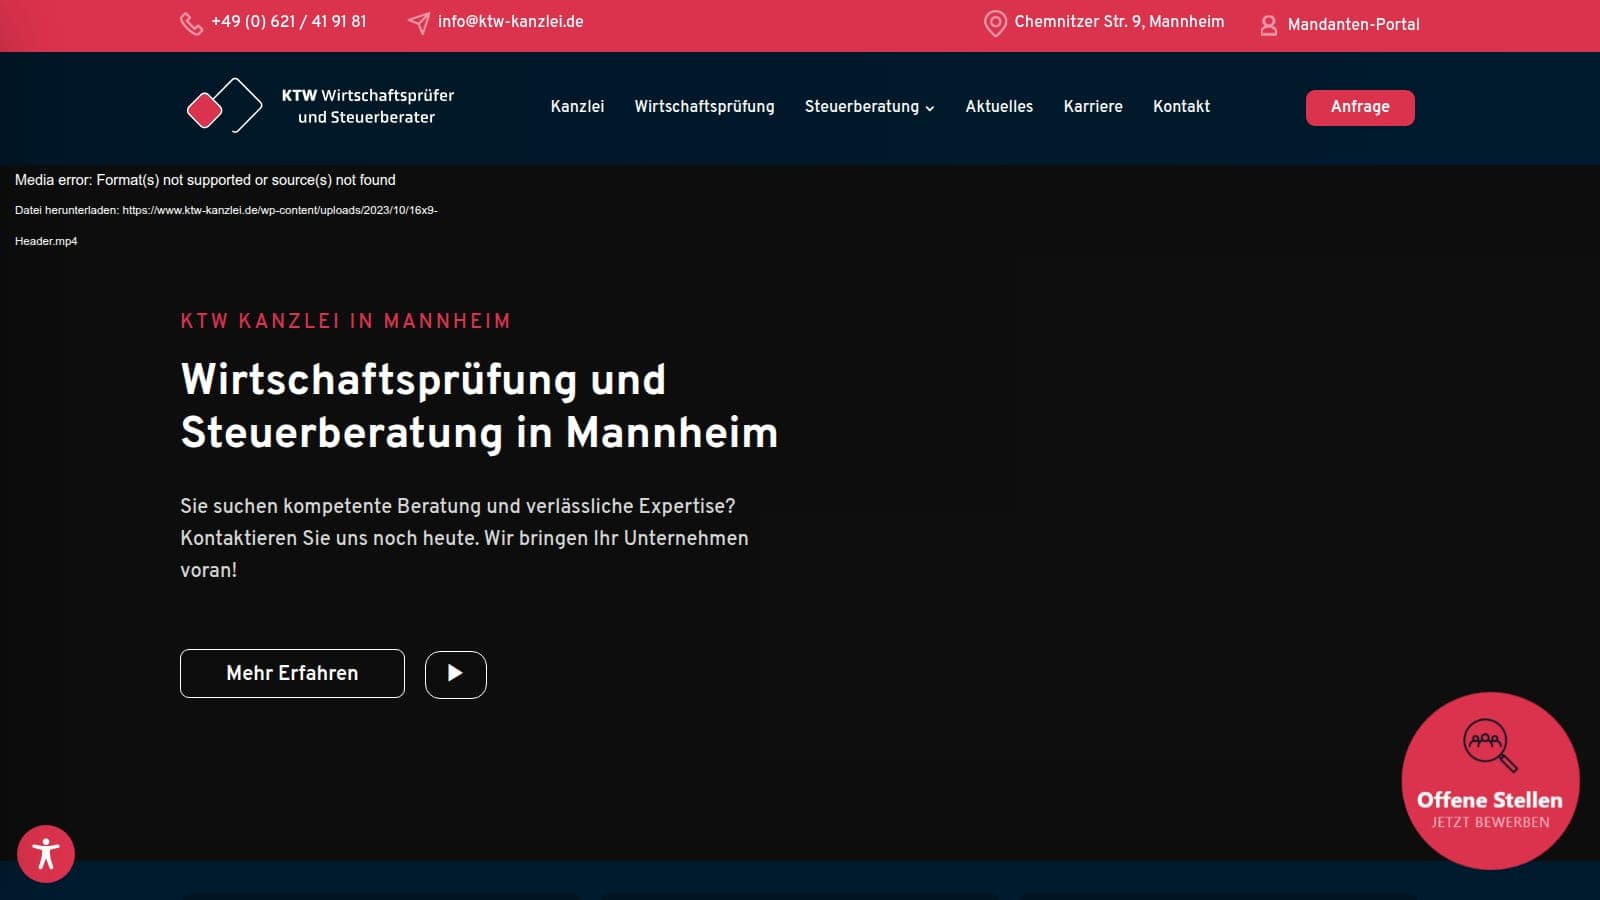
Task: Call the phone number +49 (0) 621 / 41 91 81
Action: tap(288, 21)
